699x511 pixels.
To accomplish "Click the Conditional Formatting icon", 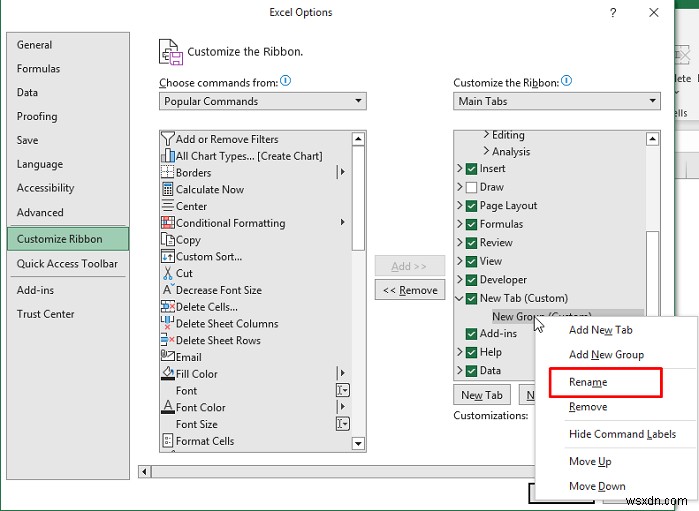I will pyautogui.click(x=168, y=223).
